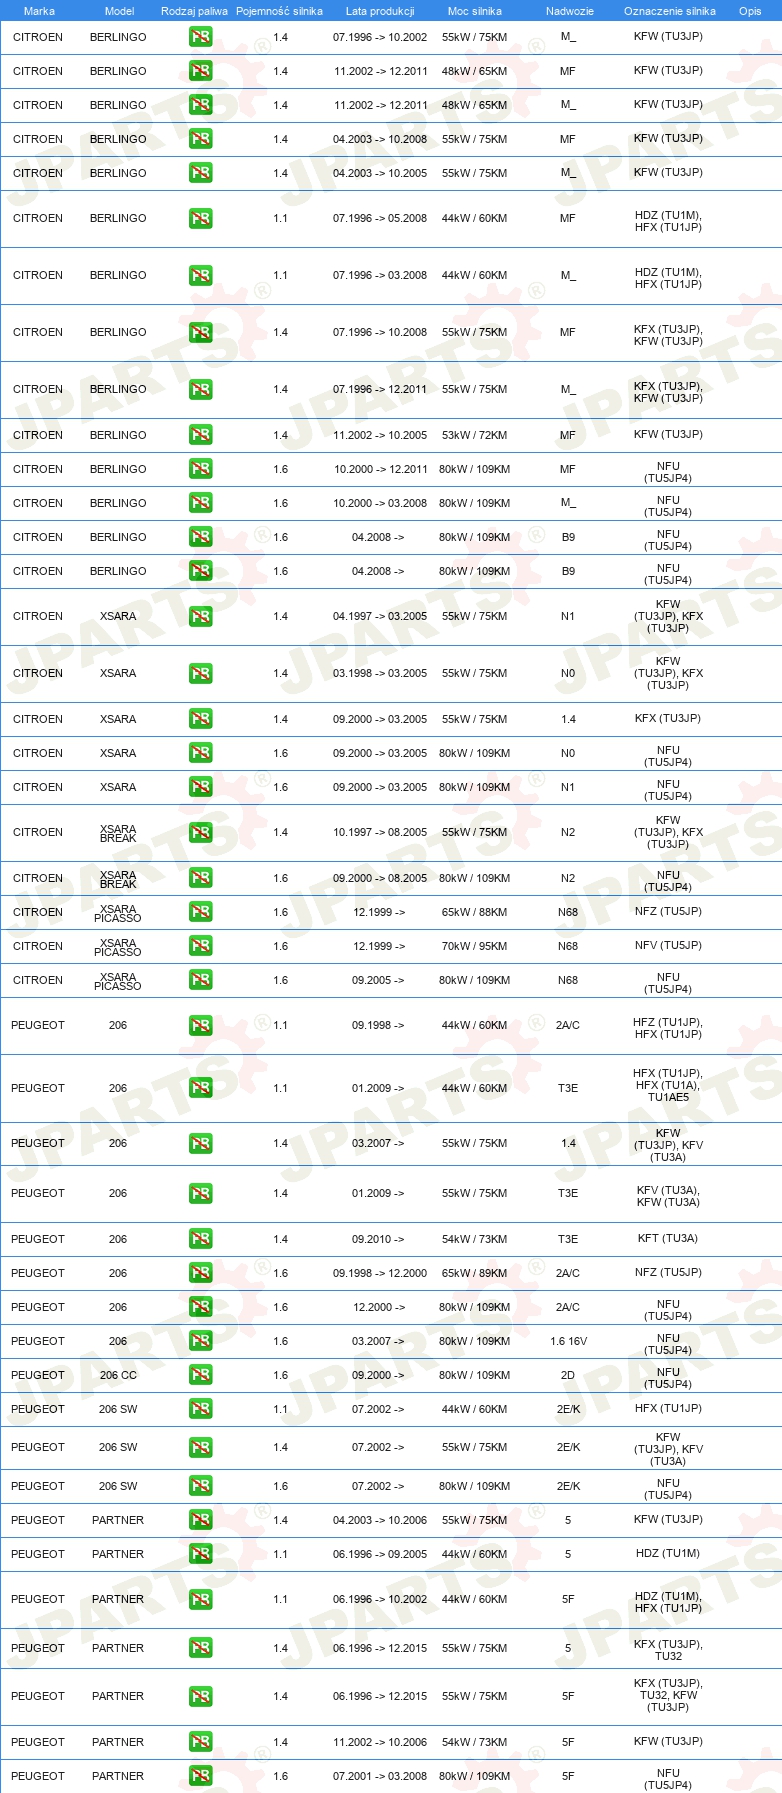Viewport: 782px width, 1793px height.
Task: Click fuel icon for Xsara 04.1997 -> 03.2005
Action: pos(201,616)
